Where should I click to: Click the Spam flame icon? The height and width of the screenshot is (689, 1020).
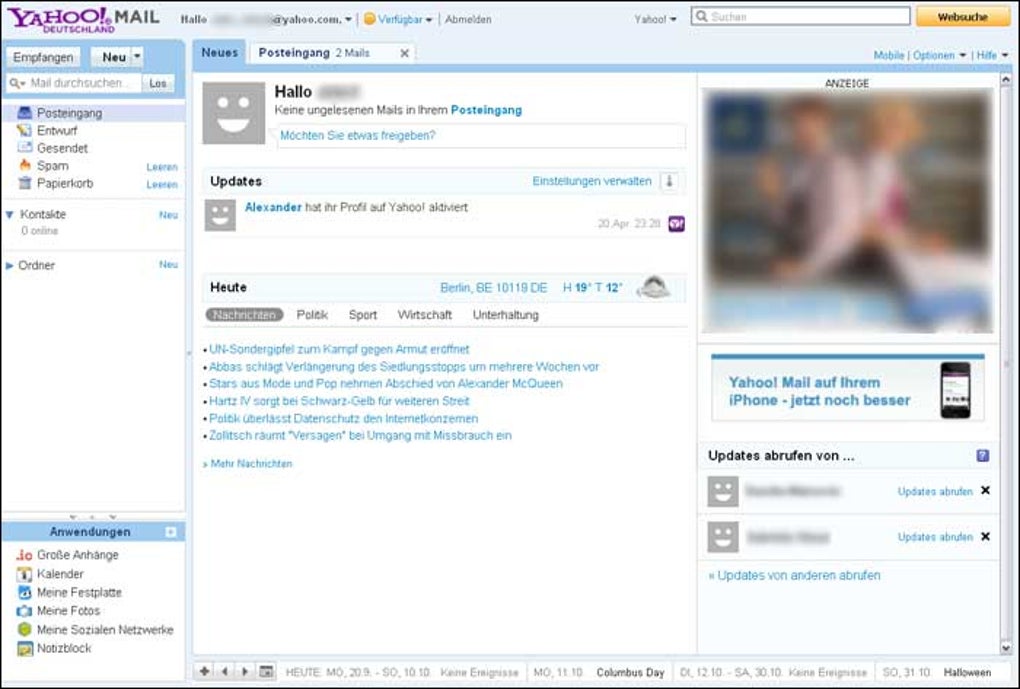coord(25,165)
